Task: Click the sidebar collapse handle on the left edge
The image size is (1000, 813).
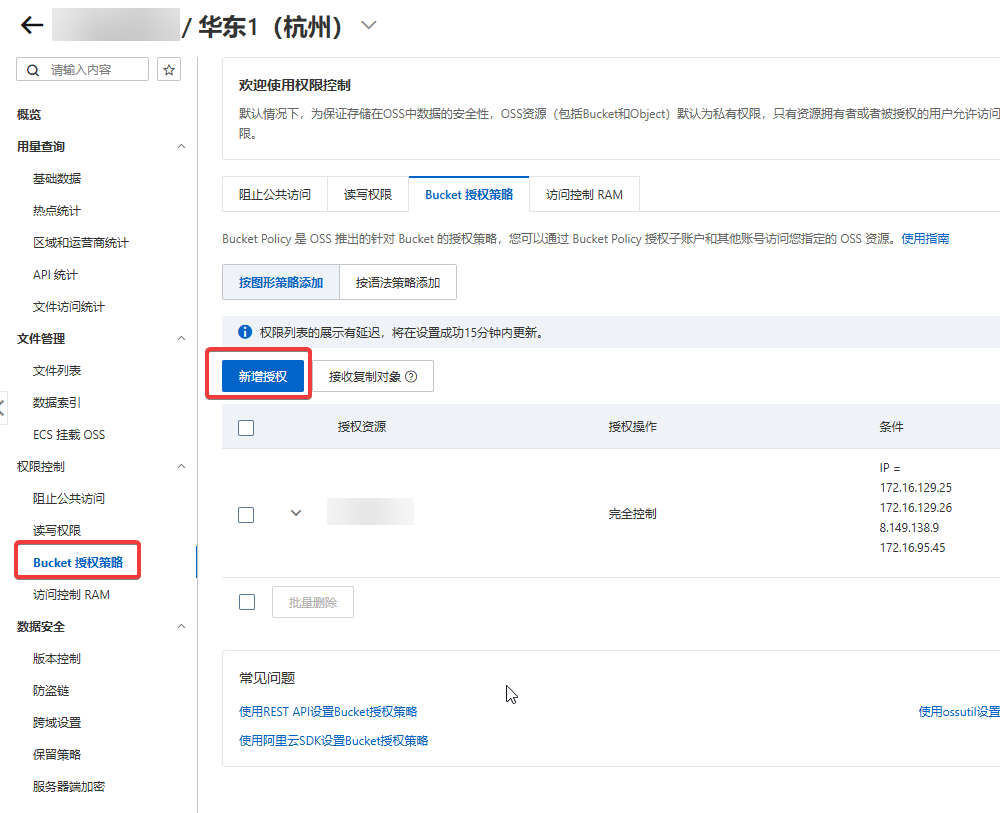Action: pyautogui.click(x=4, y=410)
